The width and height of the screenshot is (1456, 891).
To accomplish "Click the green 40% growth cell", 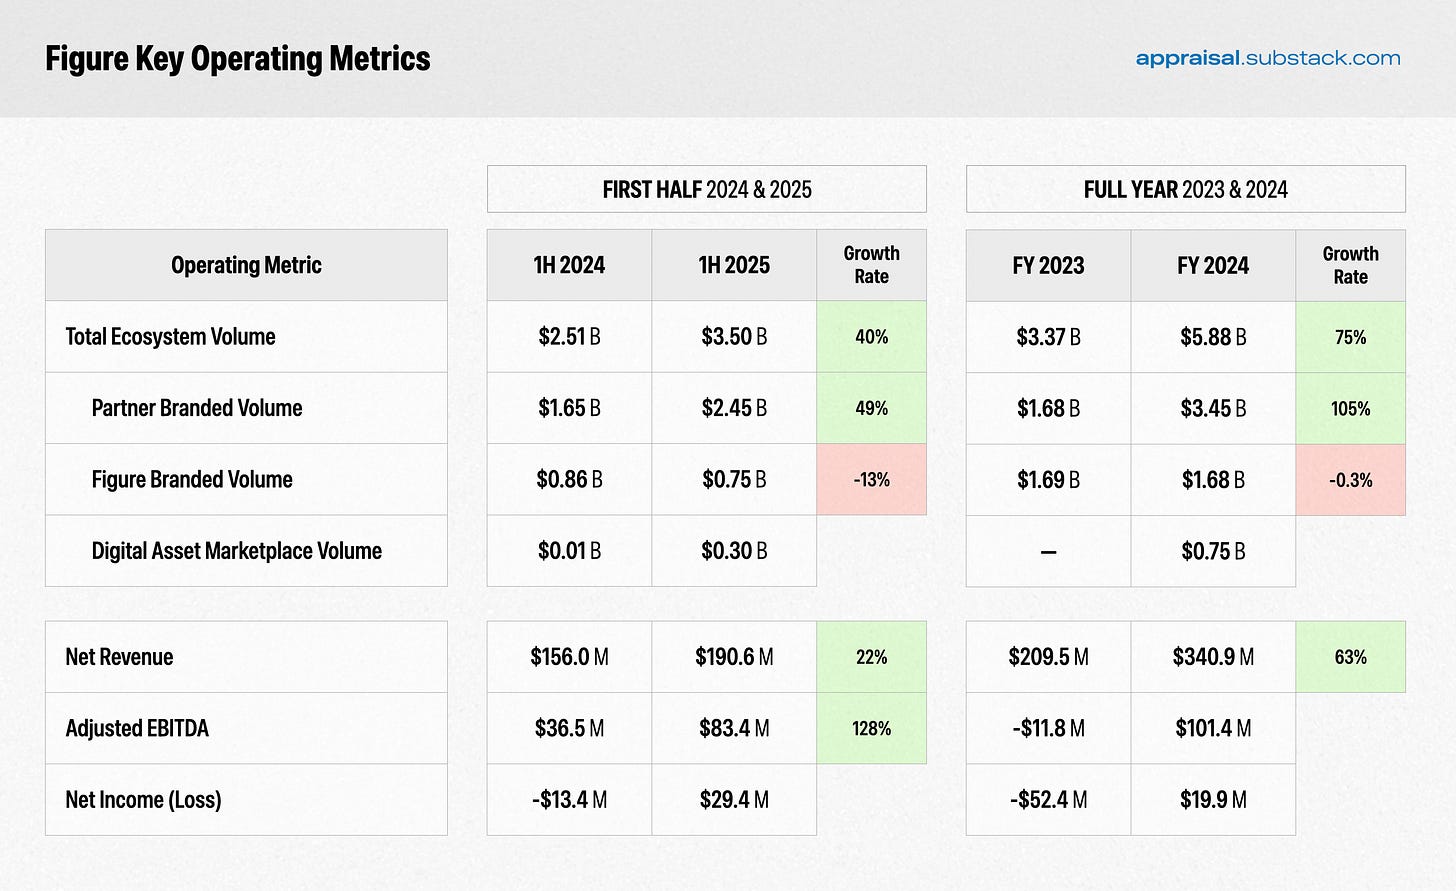I will [x=872, y=337].
